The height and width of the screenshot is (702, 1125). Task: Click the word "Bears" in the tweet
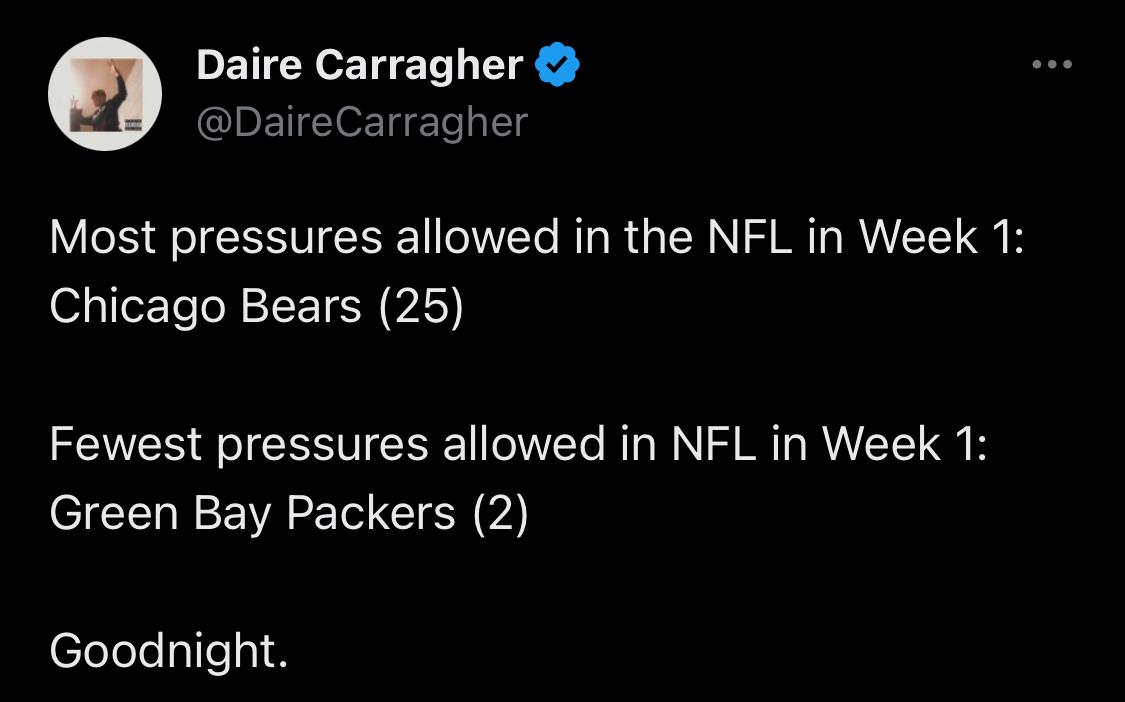coord(300,306)
